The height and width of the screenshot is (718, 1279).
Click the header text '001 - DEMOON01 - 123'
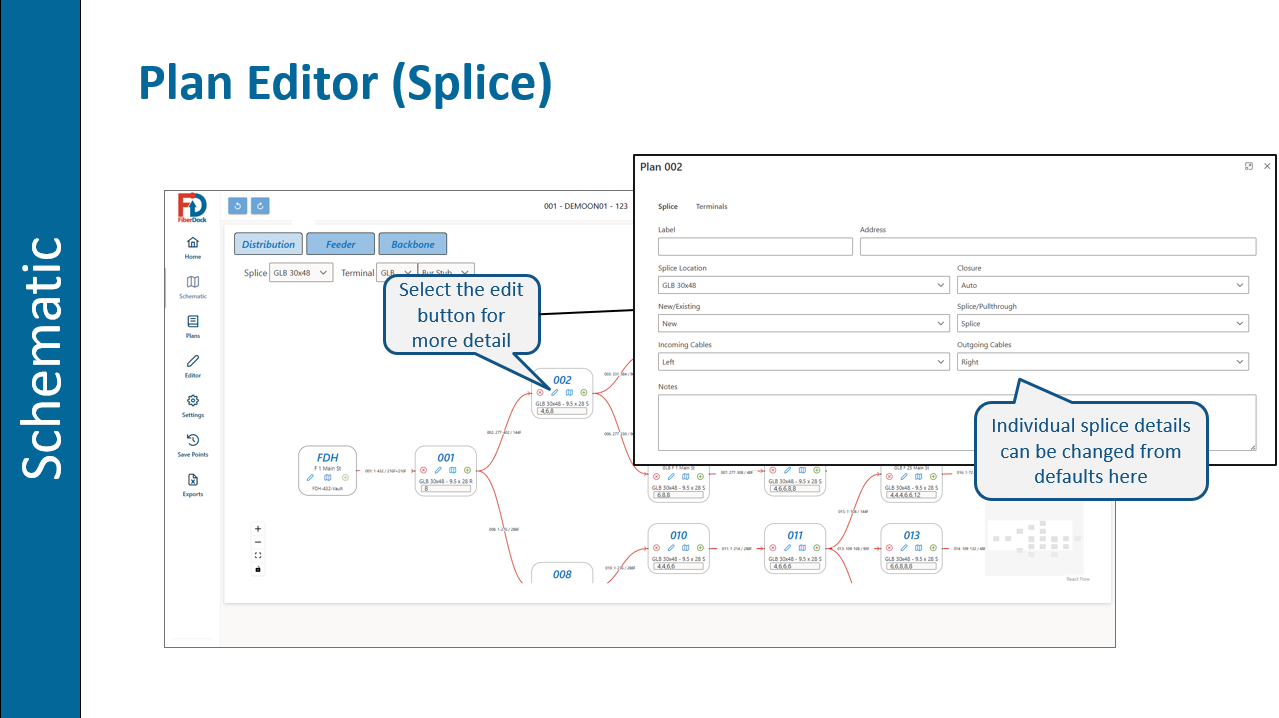[586, 206]
